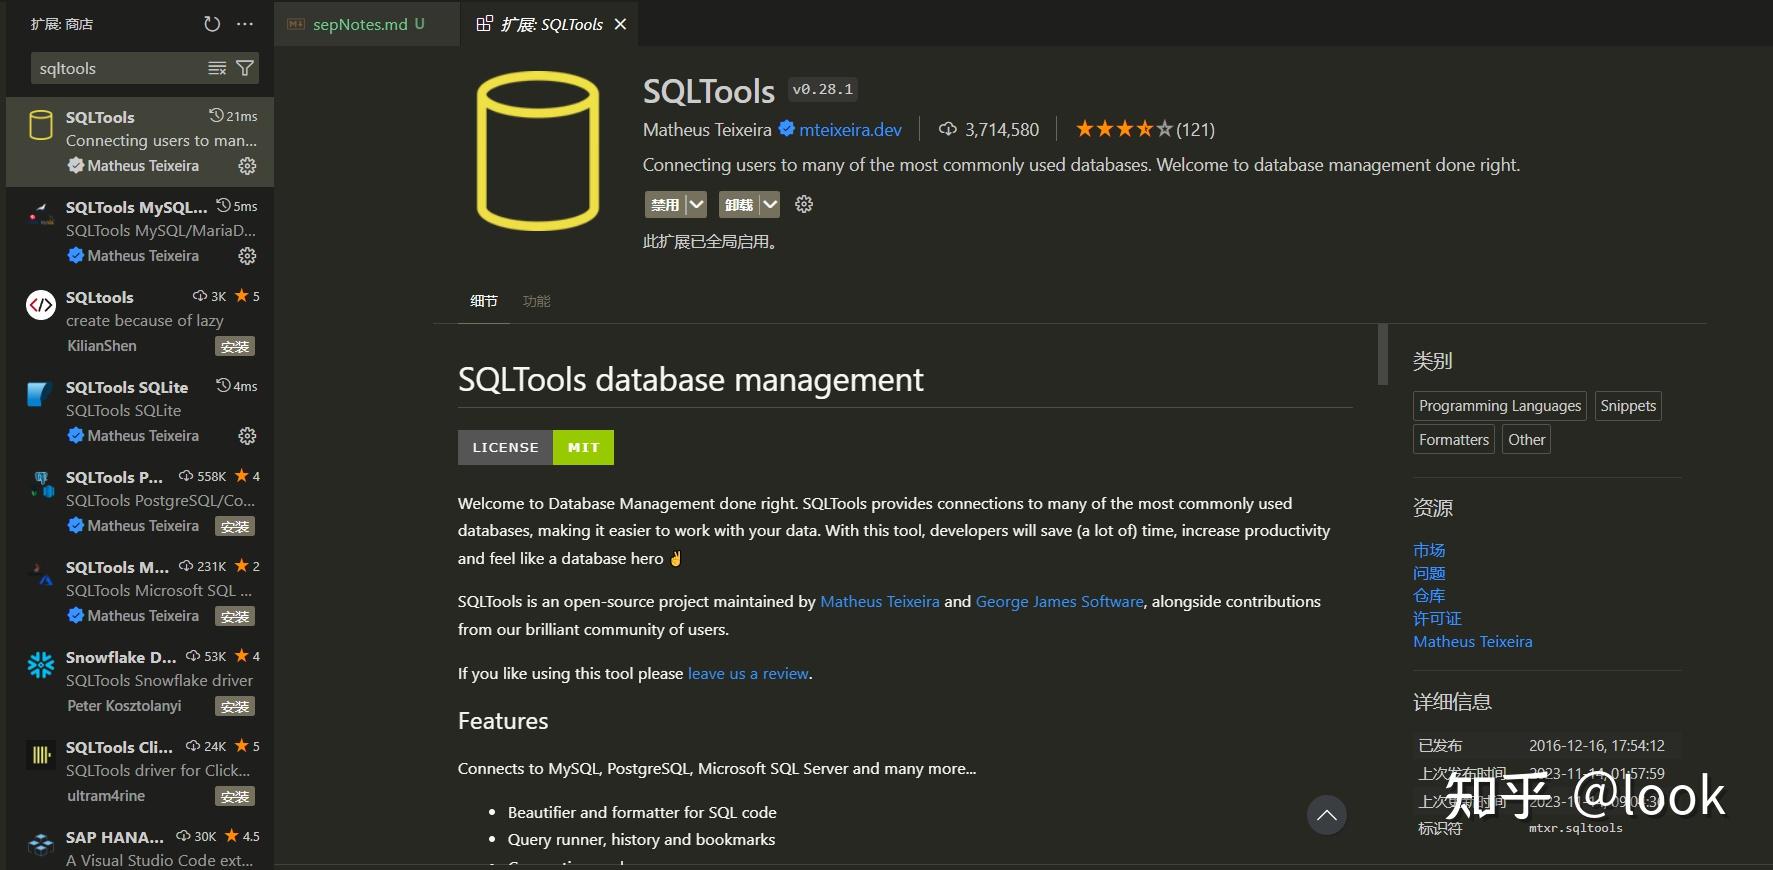This screenshot has height=870, width=1773.
Task: Clear the extension search results
Action: [x=217, y=69]
